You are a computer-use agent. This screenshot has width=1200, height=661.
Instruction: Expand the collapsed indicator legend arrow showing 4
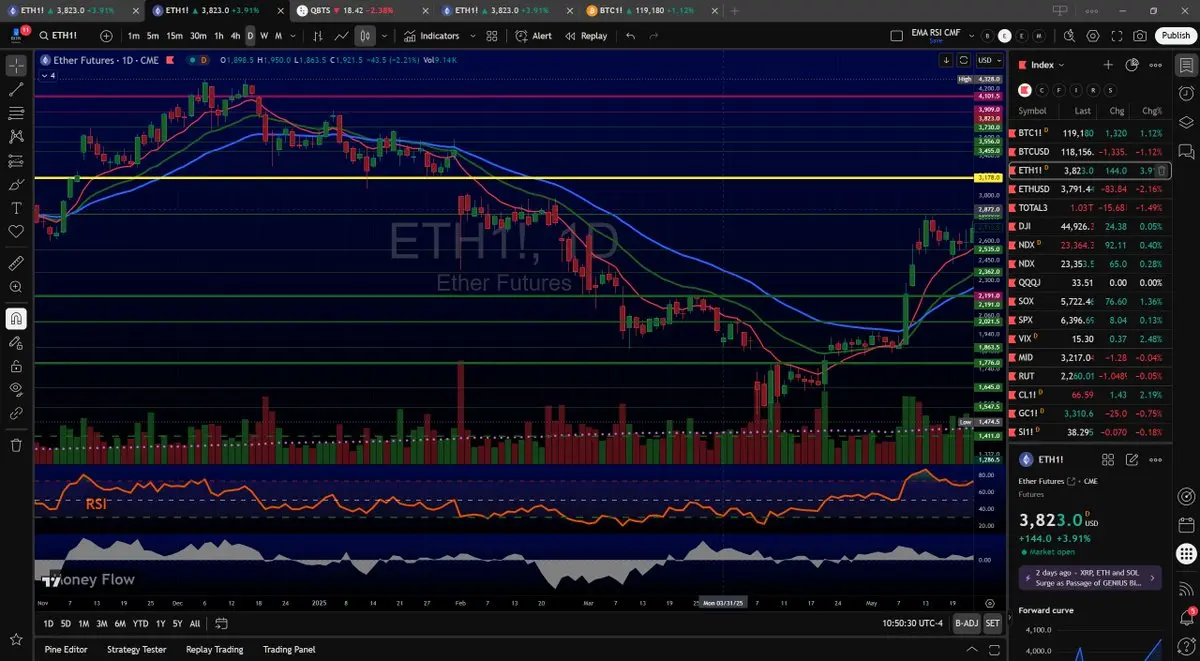pyautogui.click(x=47, y=75)
